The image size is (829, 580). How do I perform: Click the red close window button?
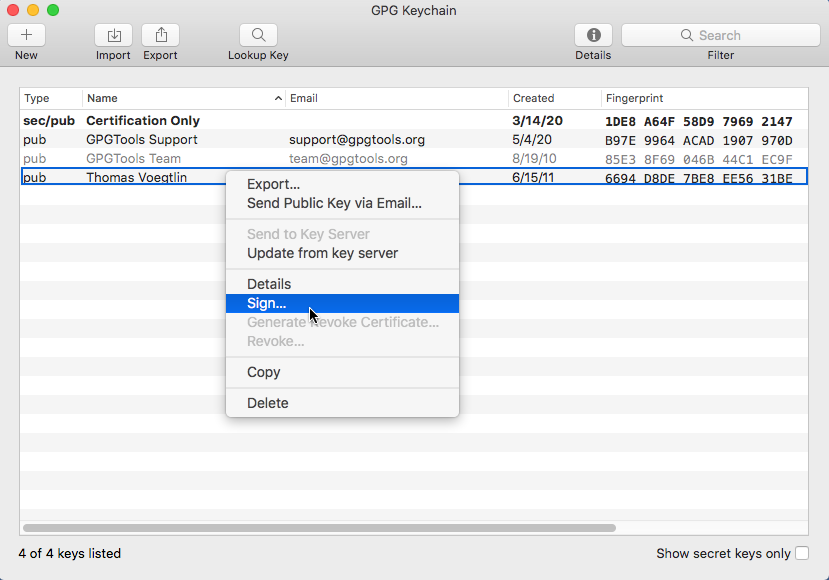tap(13, 10)
